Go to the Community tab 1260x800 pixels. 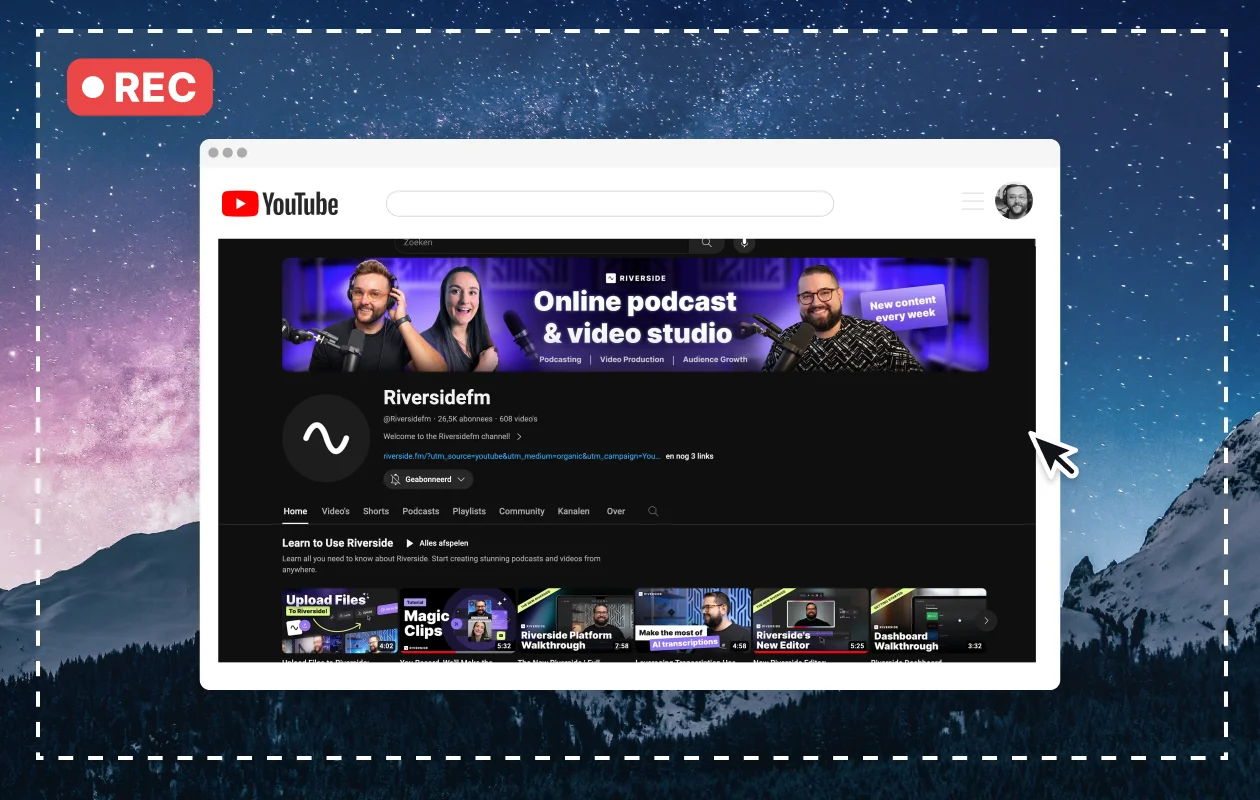tap(521, 511)
